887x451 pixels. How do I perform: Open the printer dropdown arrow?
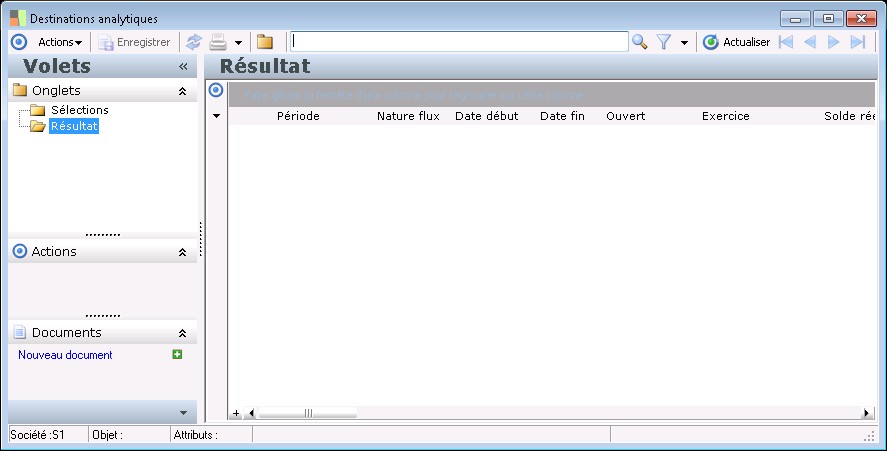(238, 42)
